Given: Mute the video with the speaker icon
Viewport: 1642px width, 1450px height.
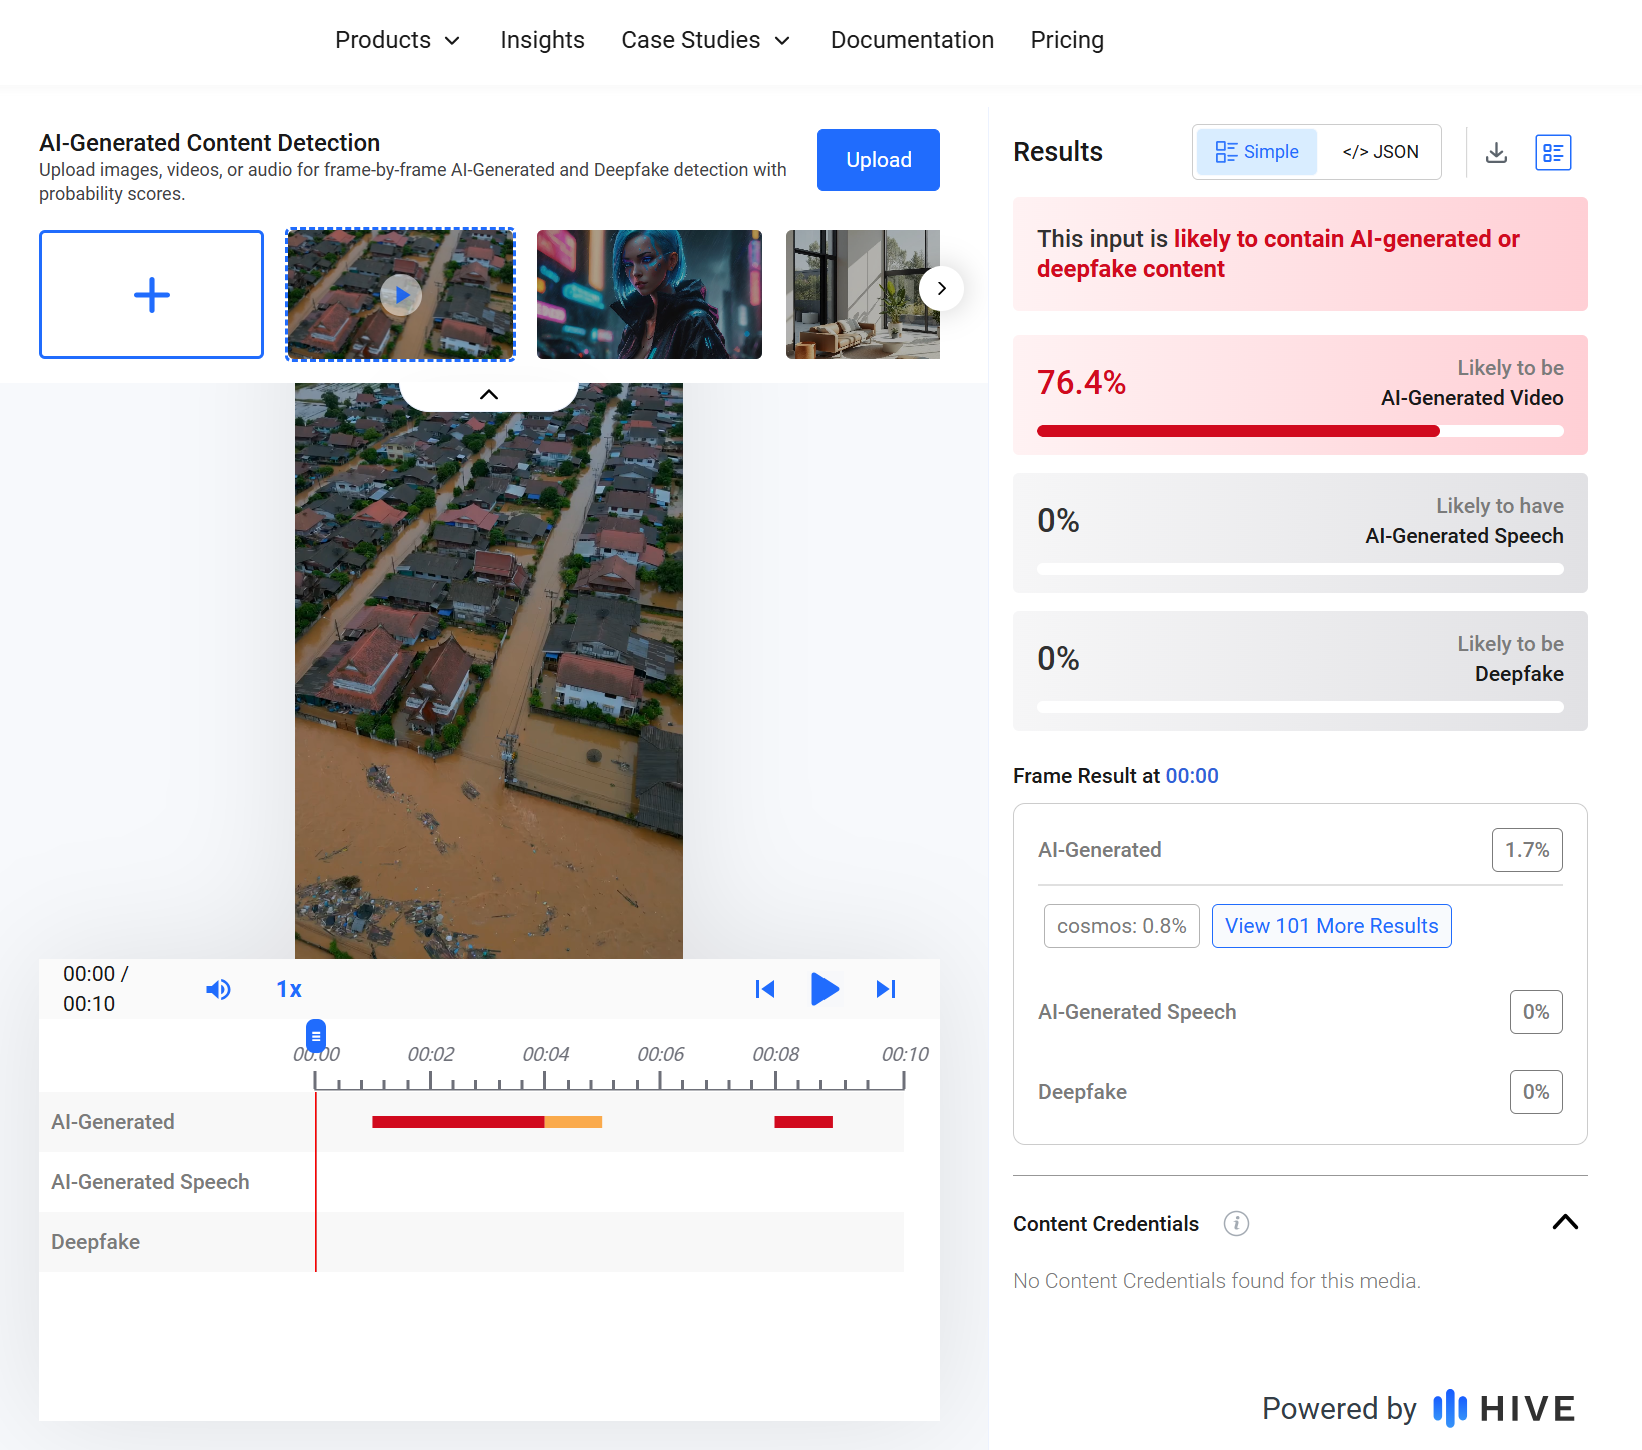Looking at the screenshot, I should 218,989.
